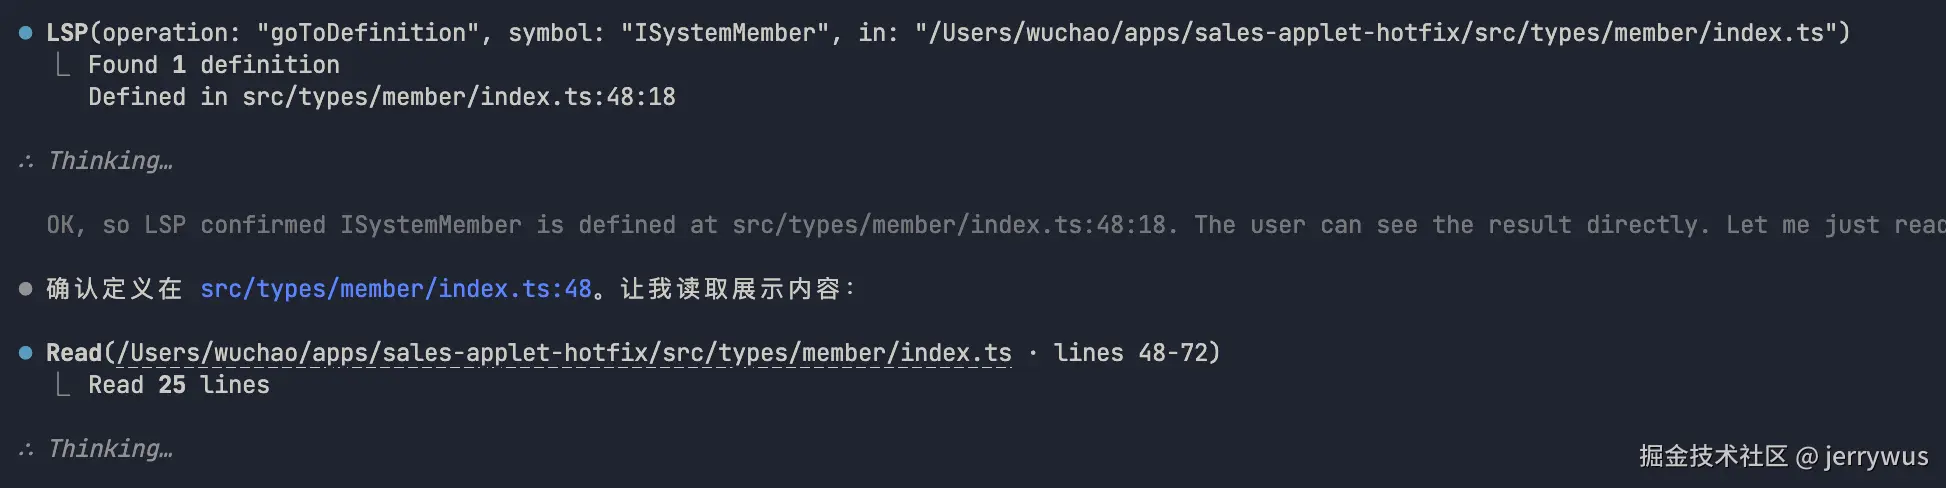Viewport: 1946px width, 488px height.
Task: Open the blue src/types/member/index.ts:48 link
Action: (x=396, y=289)
